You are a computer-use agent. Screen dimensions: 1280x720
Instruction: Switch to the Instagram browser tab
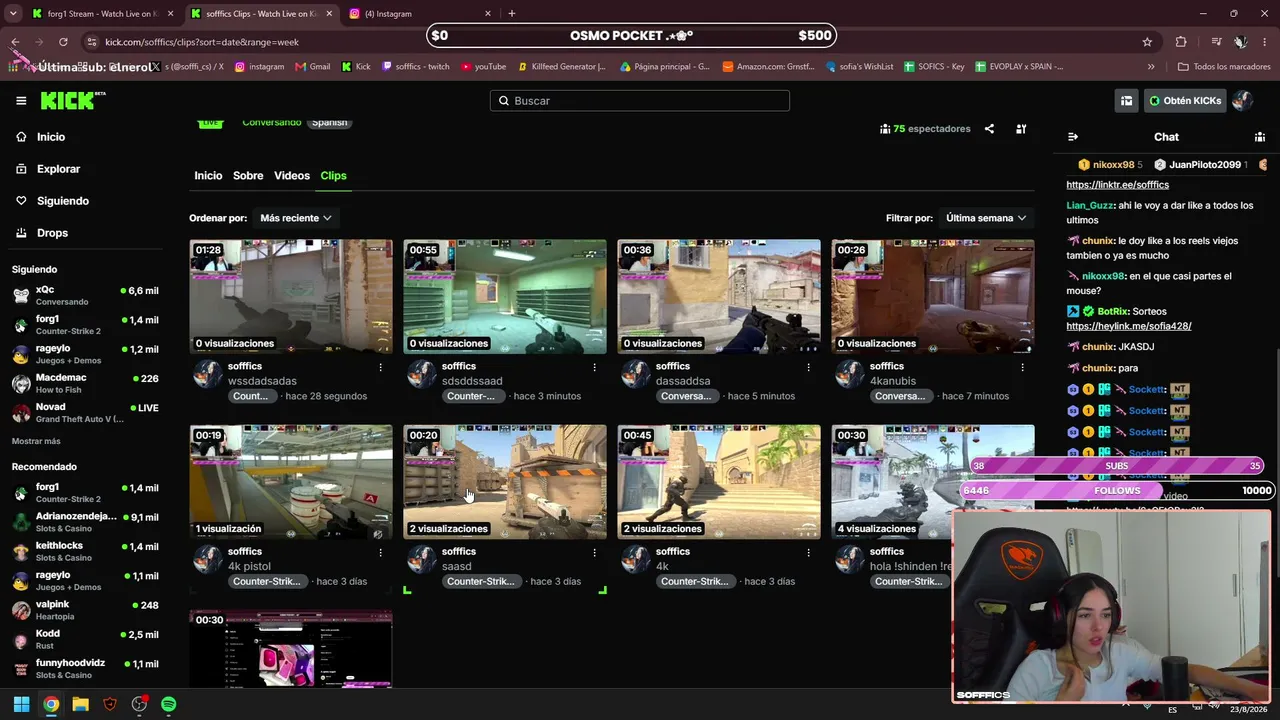(421, 14)
